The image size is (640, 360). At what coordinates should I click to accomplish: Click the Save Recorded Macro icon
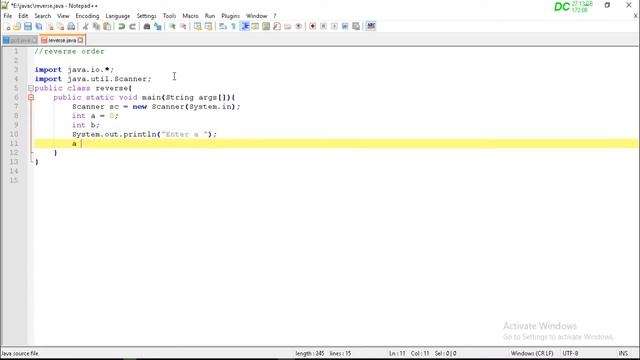356,27
